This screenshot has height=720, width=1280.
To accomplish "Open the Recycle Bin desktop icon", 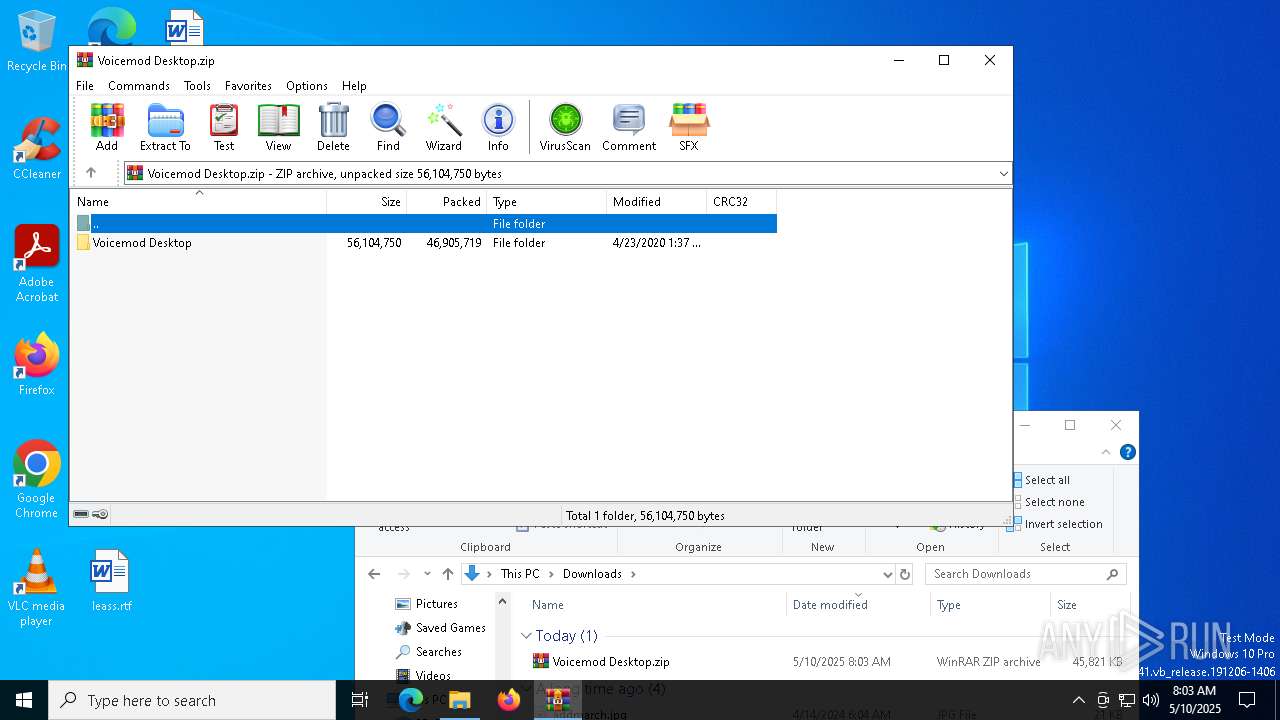I will (37, 42).
